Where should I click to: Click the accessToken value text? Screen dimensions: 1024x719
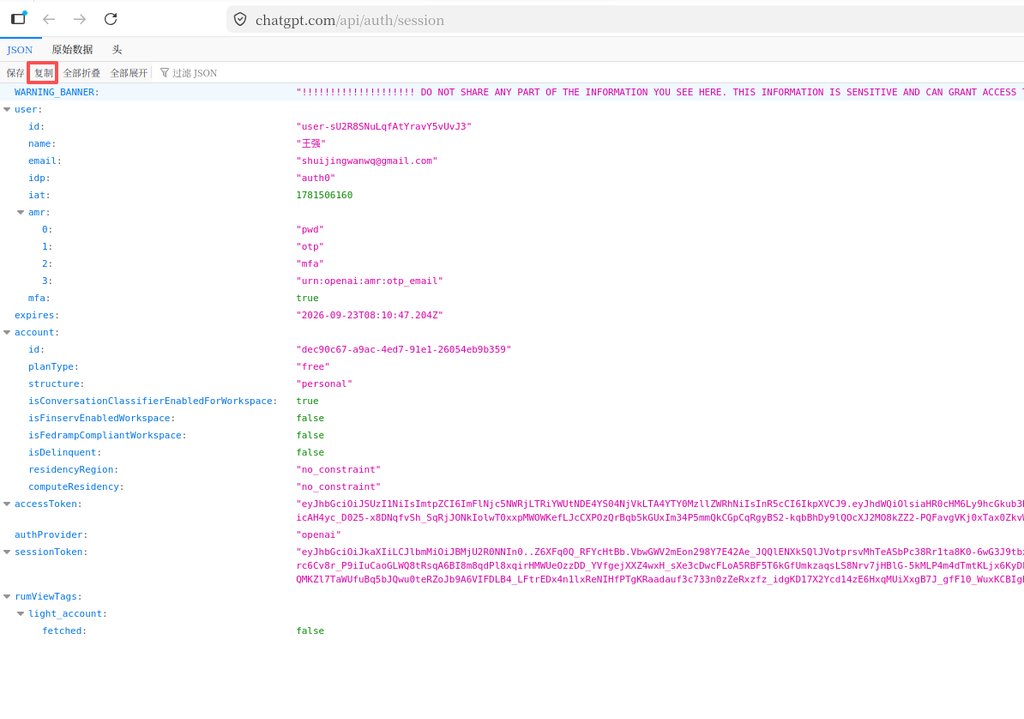pyautogui.click(x=660, y=511)
